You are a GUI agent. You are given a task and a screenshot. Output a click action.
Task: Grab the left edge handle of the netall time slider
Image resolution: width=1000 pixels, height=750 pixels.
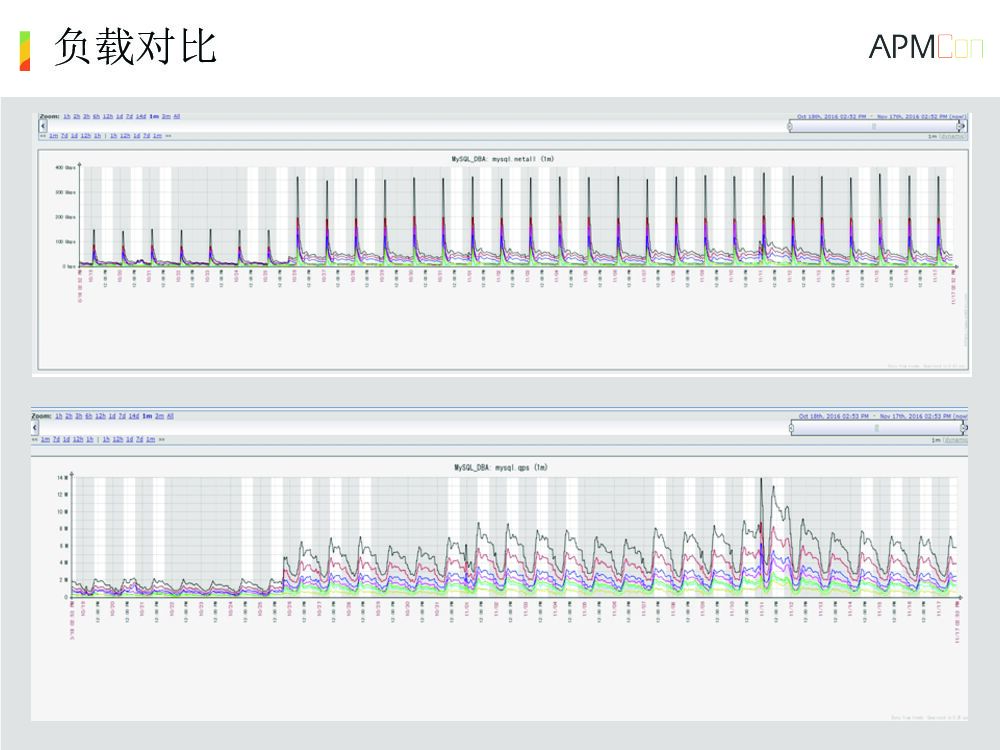coord(790,126)
